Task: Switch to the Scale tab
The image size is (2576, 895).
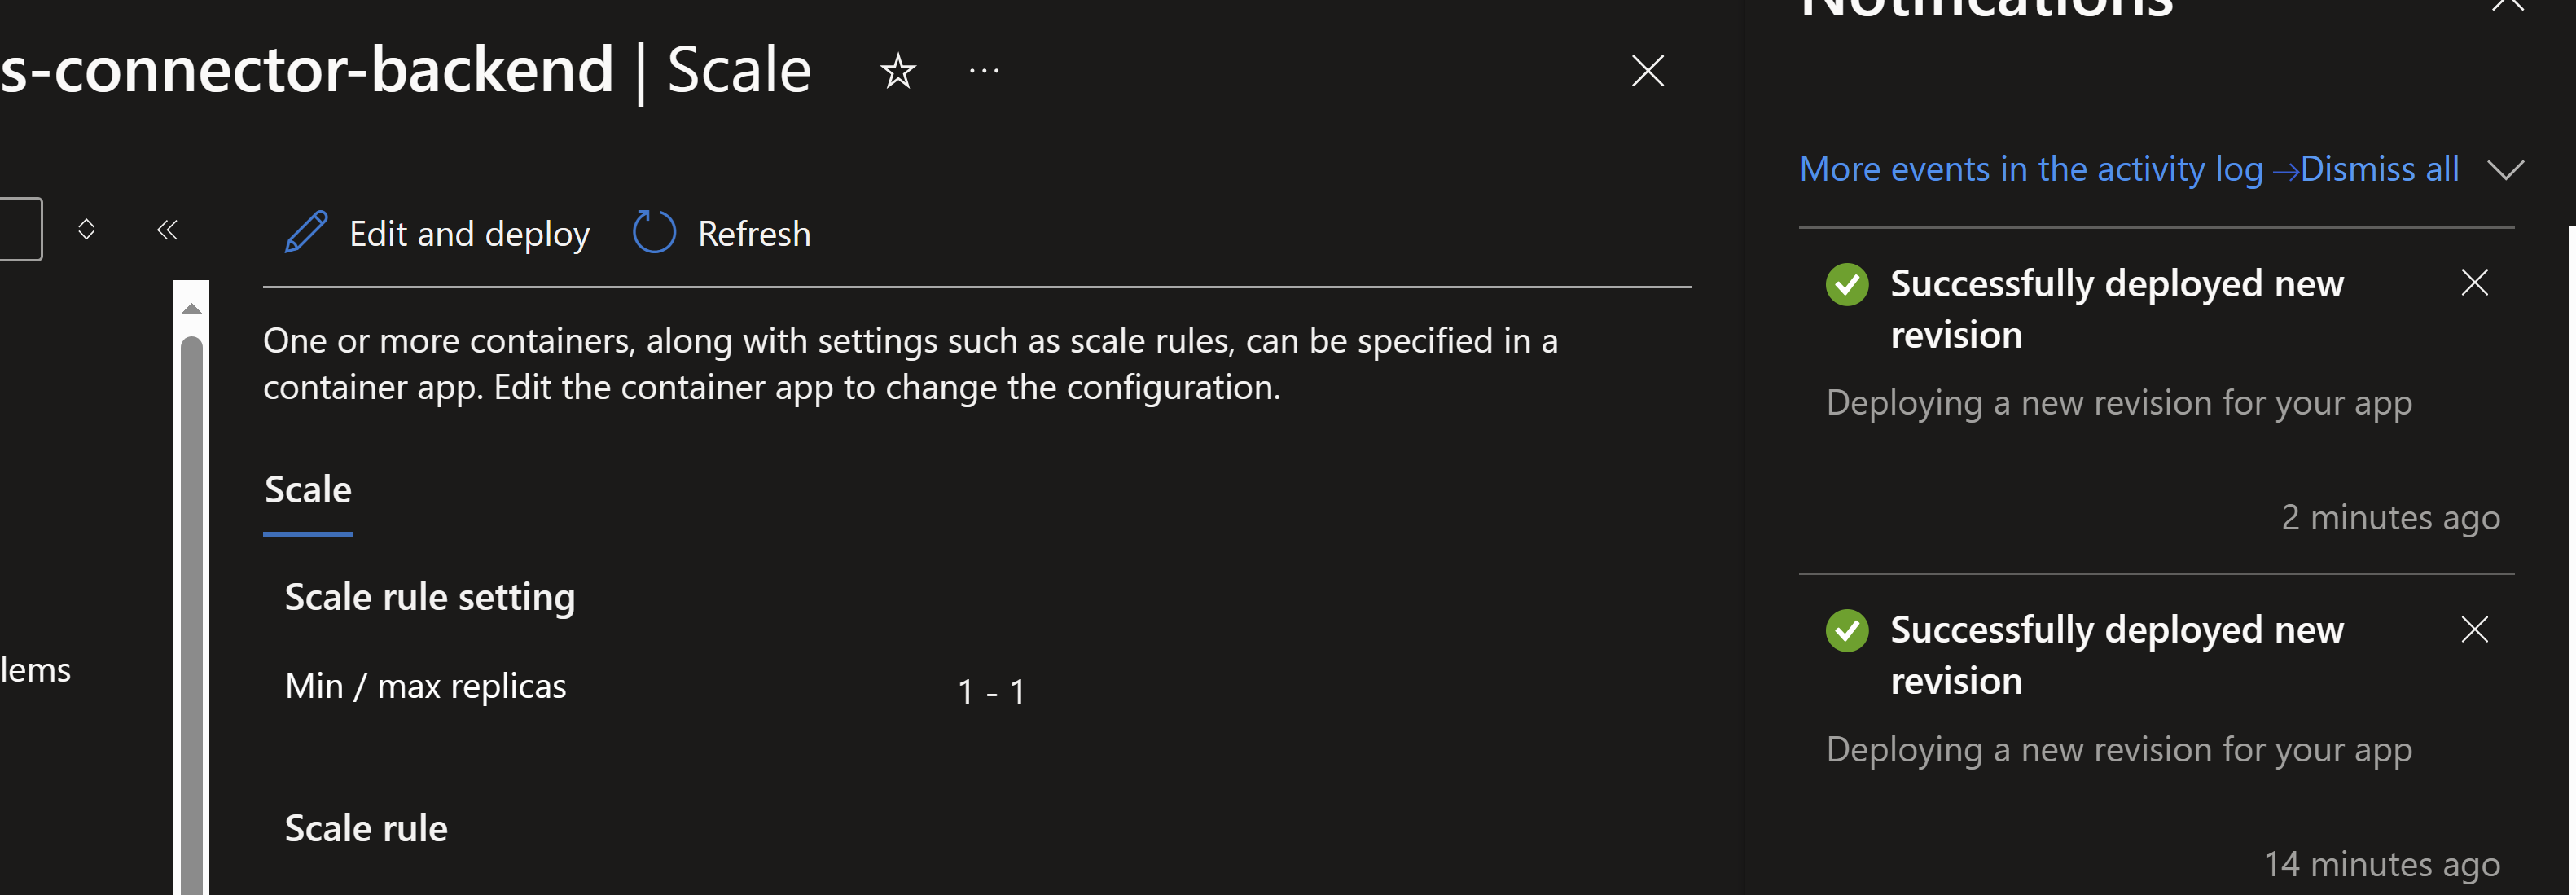Action: tap(307, 489)
